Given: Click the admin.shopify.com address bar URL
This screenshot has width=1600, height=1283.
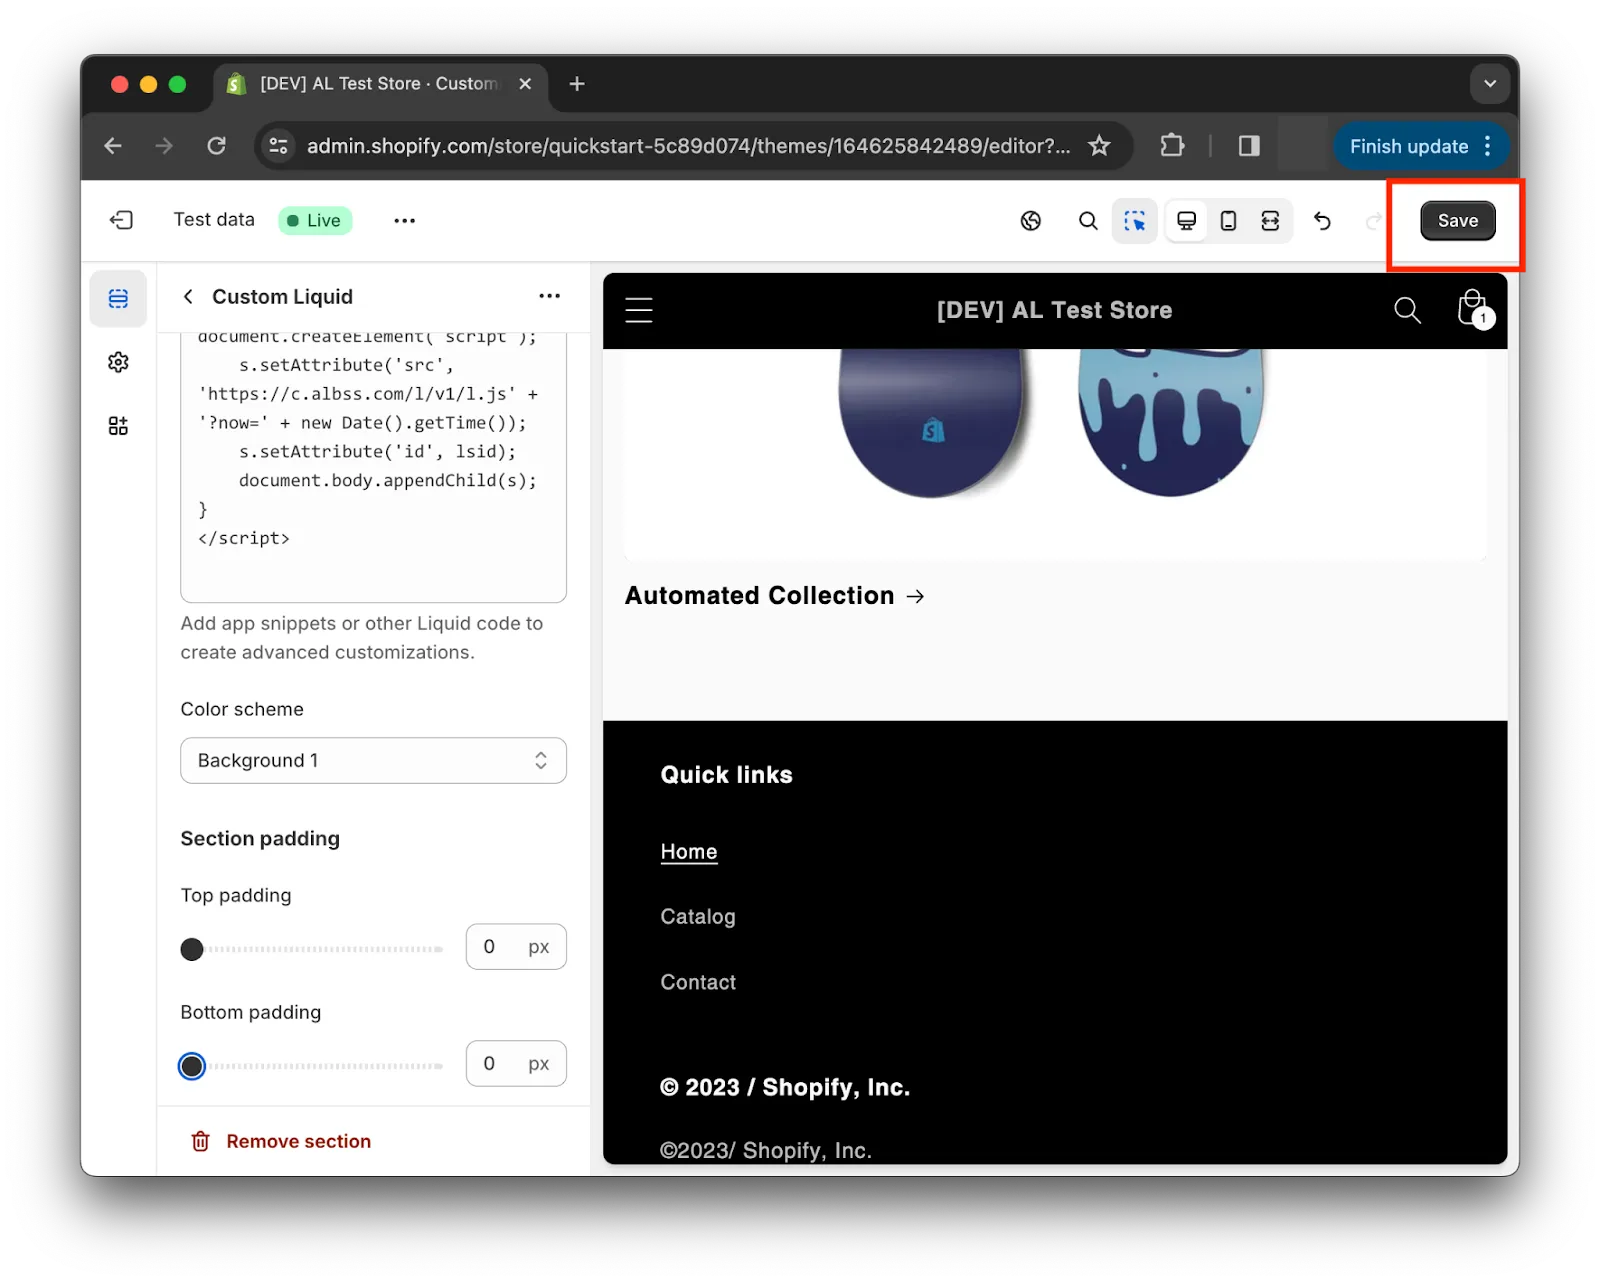Looking at the screenshot, I should coord(688,146).
